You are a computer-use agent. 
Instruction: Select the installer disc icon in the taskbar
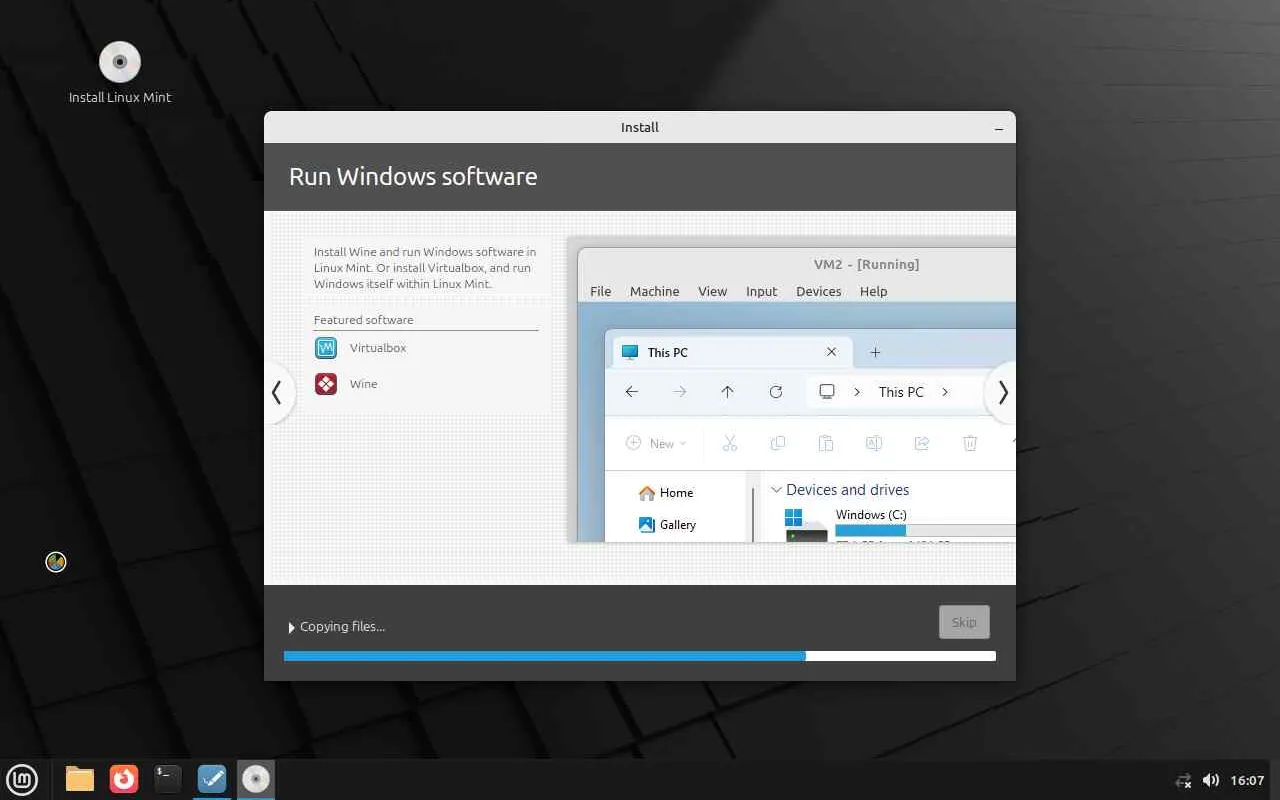(x=256, y=779)
